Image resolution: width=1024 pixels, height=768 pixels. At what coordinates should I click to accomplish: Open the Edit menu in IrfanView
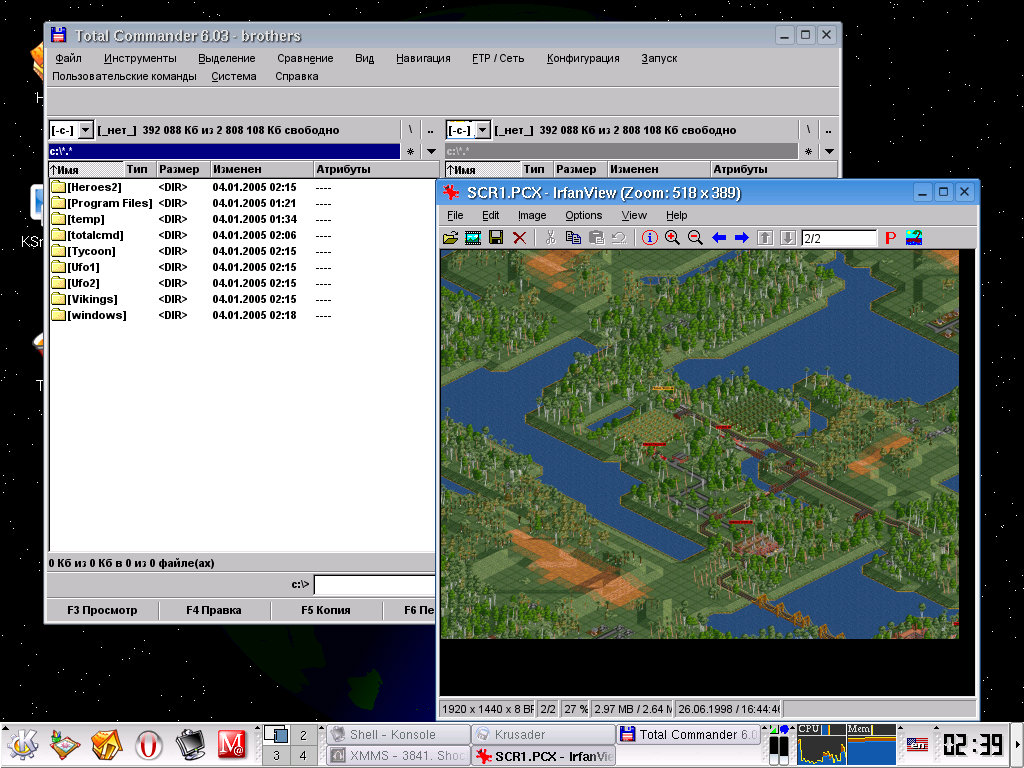pos(490,215)
